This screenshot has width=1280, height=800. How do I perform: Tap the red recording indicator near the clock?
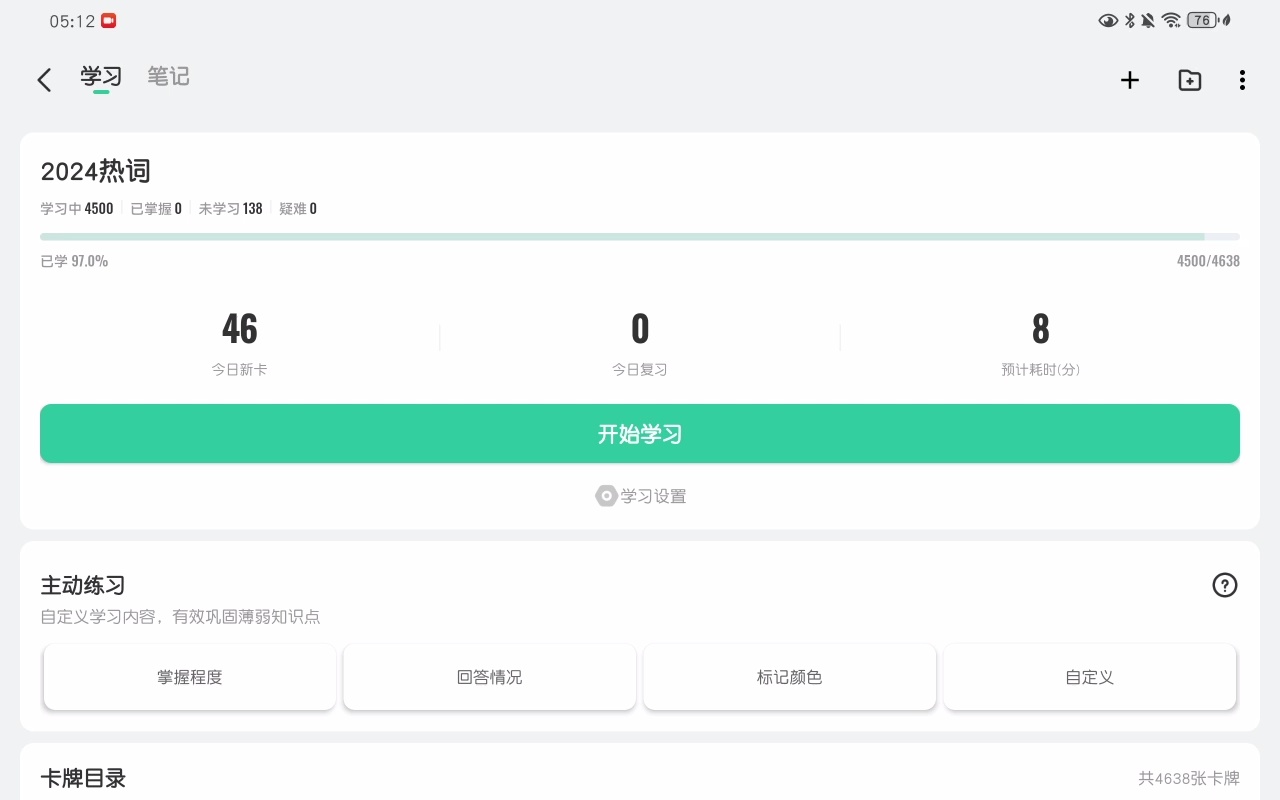click(108, 20)
